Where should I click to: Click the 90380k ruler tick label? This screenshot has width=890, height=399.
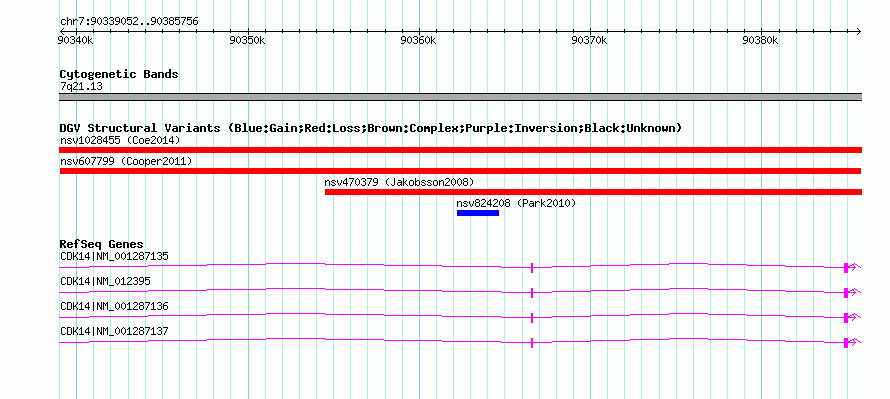[x=761, y=40]
